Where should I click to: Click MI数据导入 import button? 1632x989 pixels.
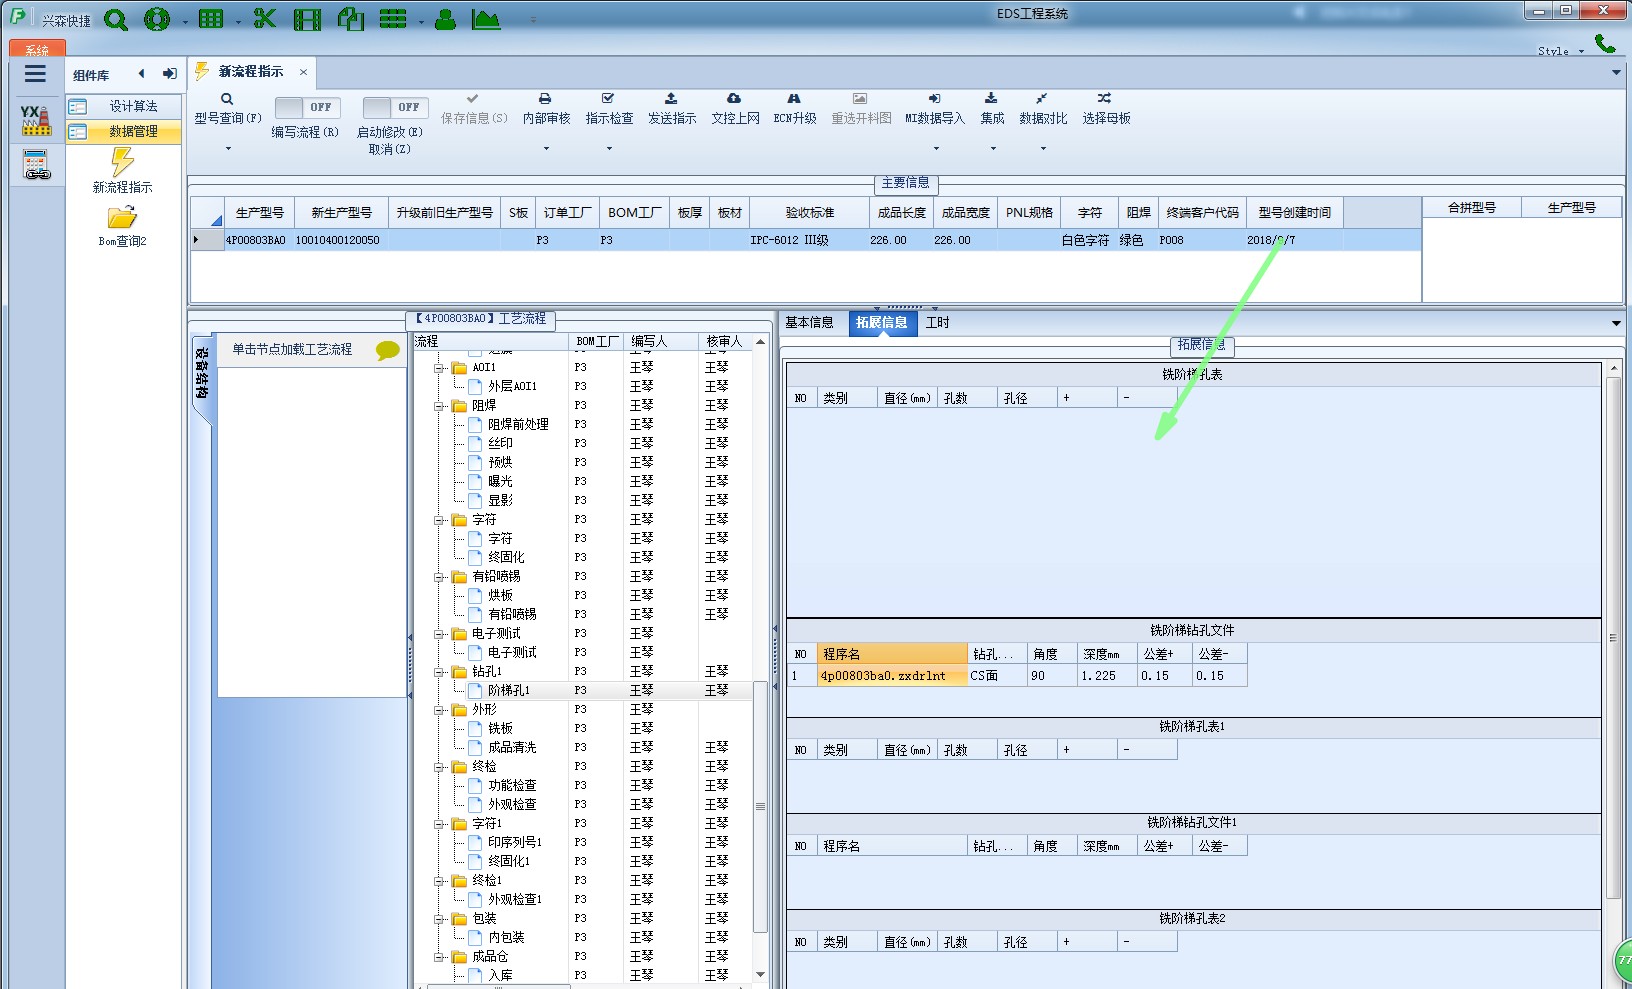[x=935, y=108]
